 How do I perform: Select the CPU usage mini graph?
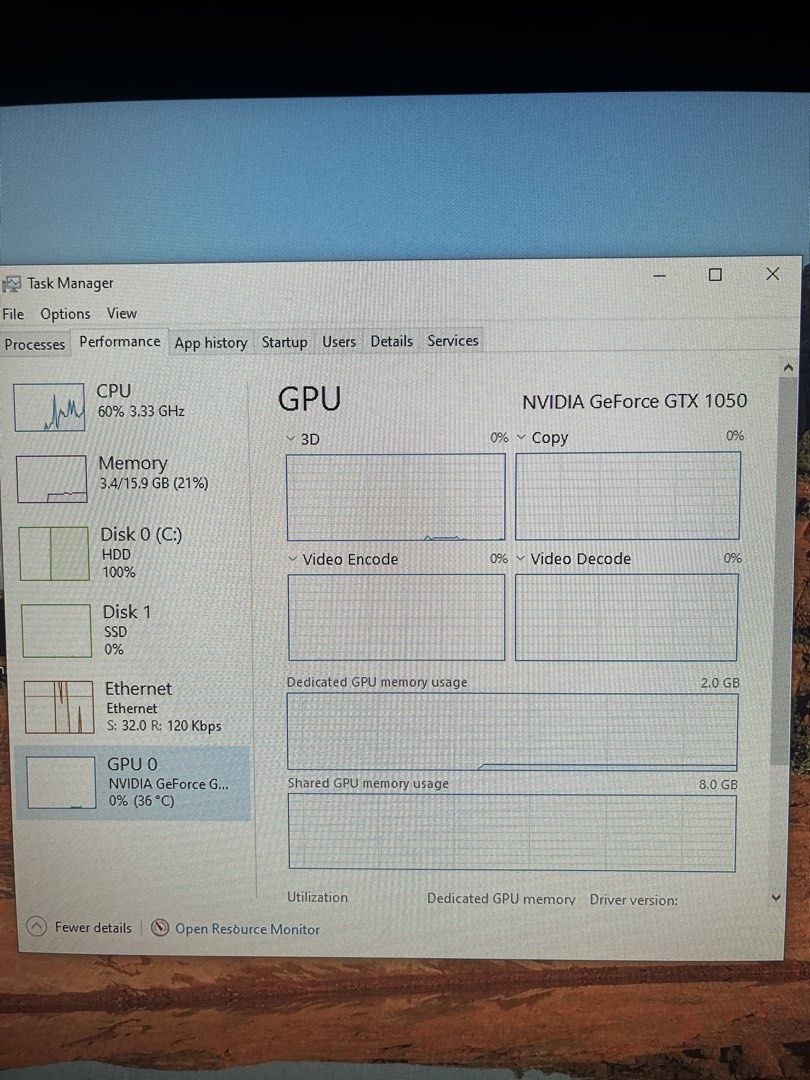[x=50, y=407]
